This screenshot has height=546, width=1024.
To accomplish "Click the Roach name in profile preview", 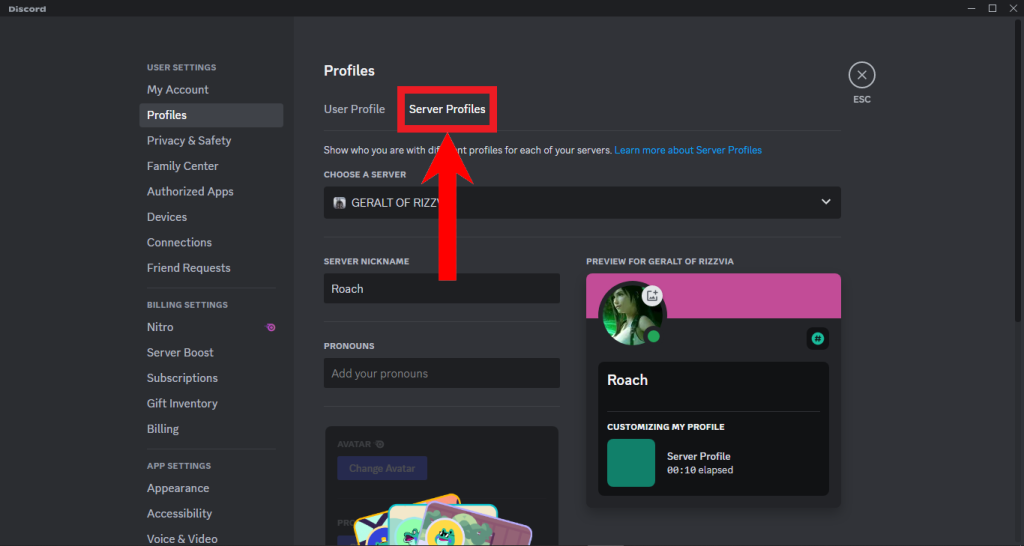I will (628, 380).
